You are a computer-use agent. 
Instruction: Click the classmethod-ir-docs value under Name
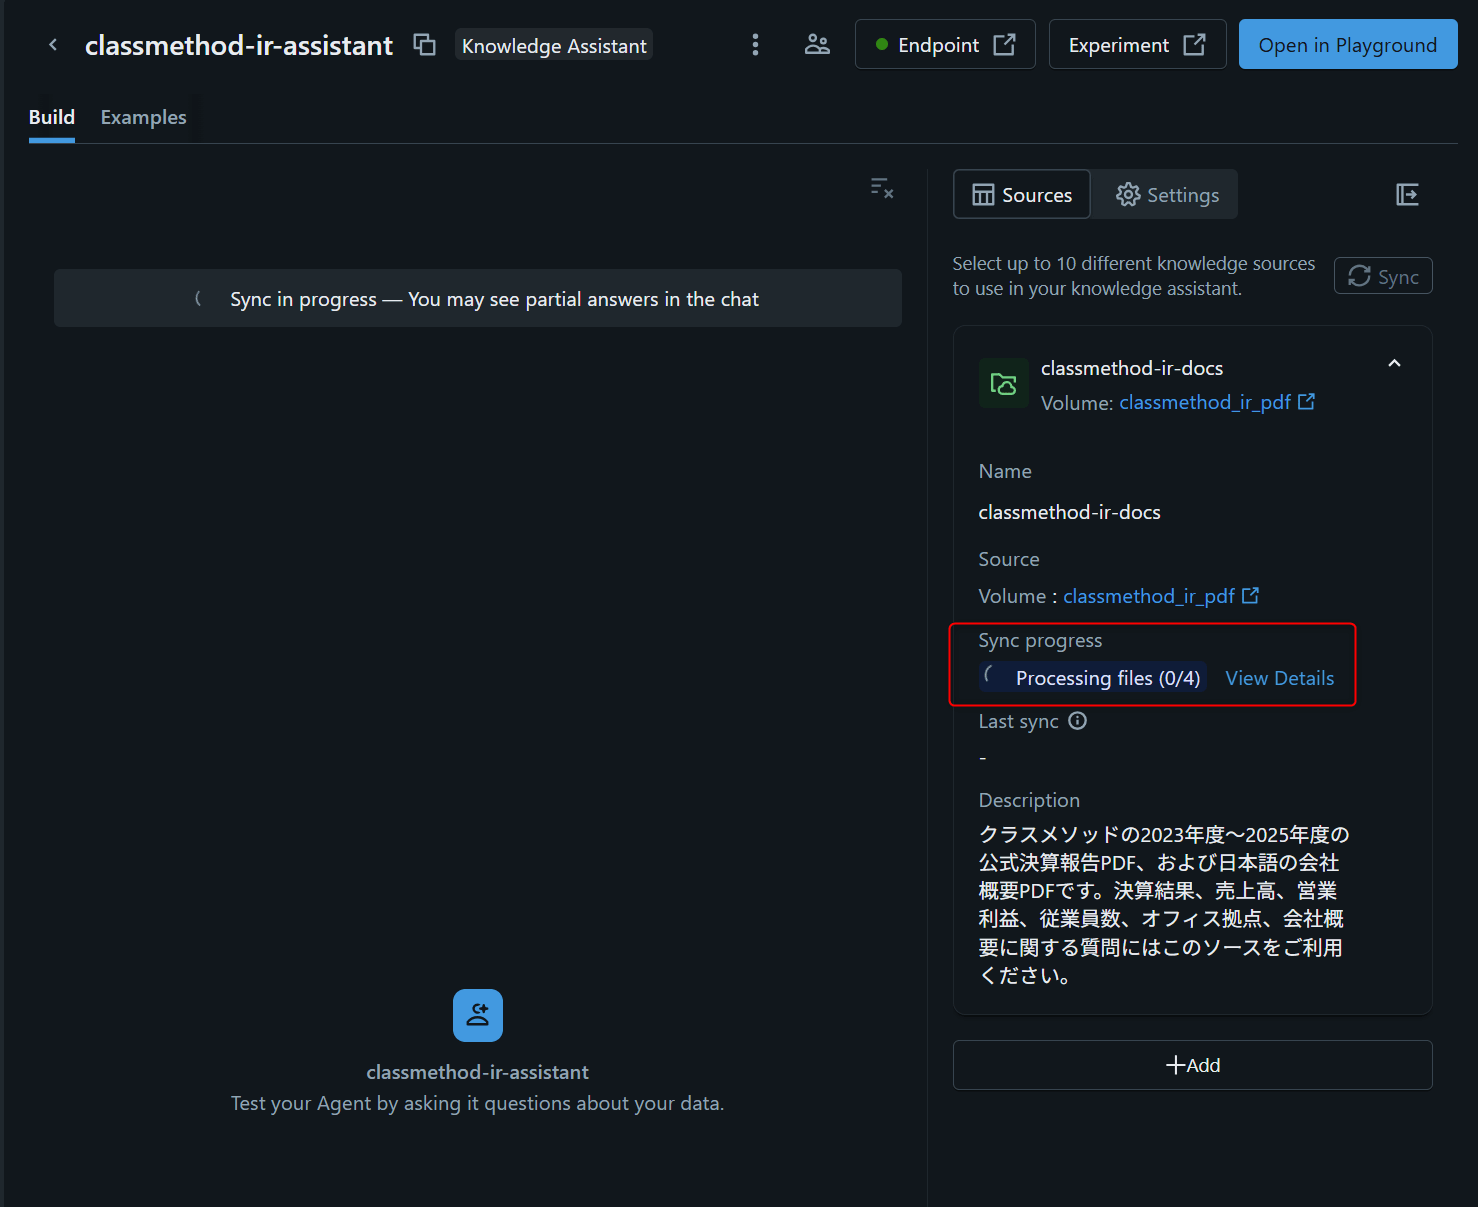(1069, 512)
